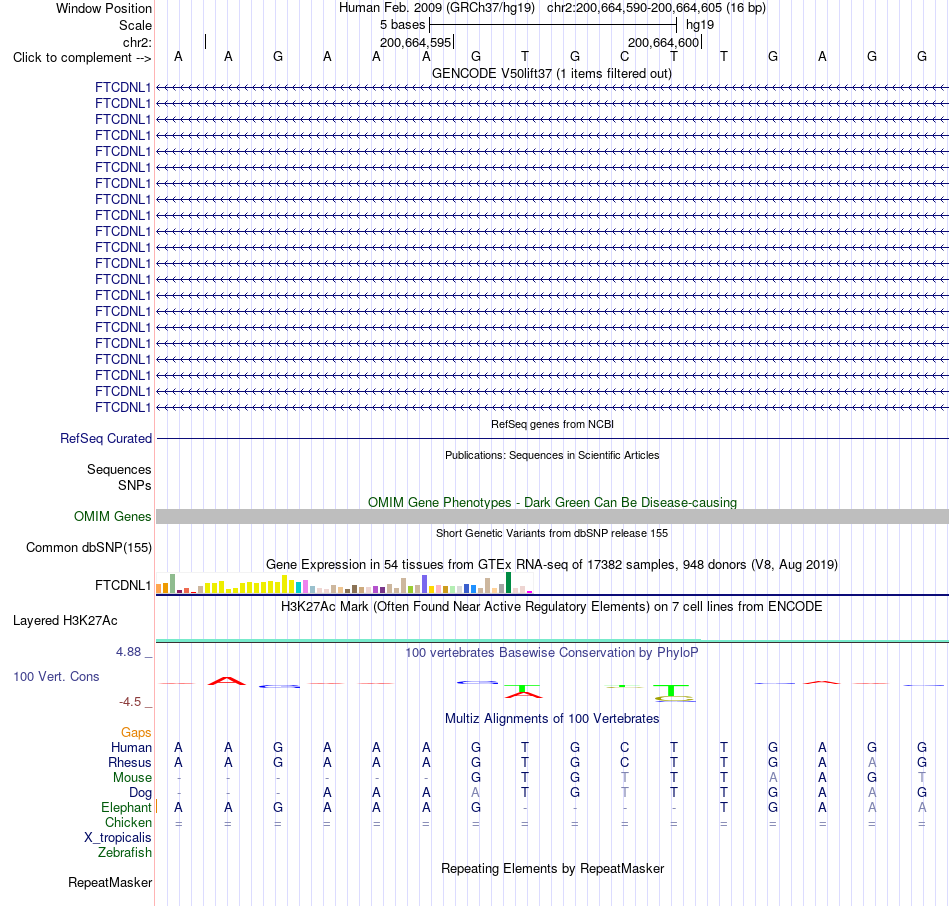Click the 200,664,595 coordinate marker

[x=416, y=42]
